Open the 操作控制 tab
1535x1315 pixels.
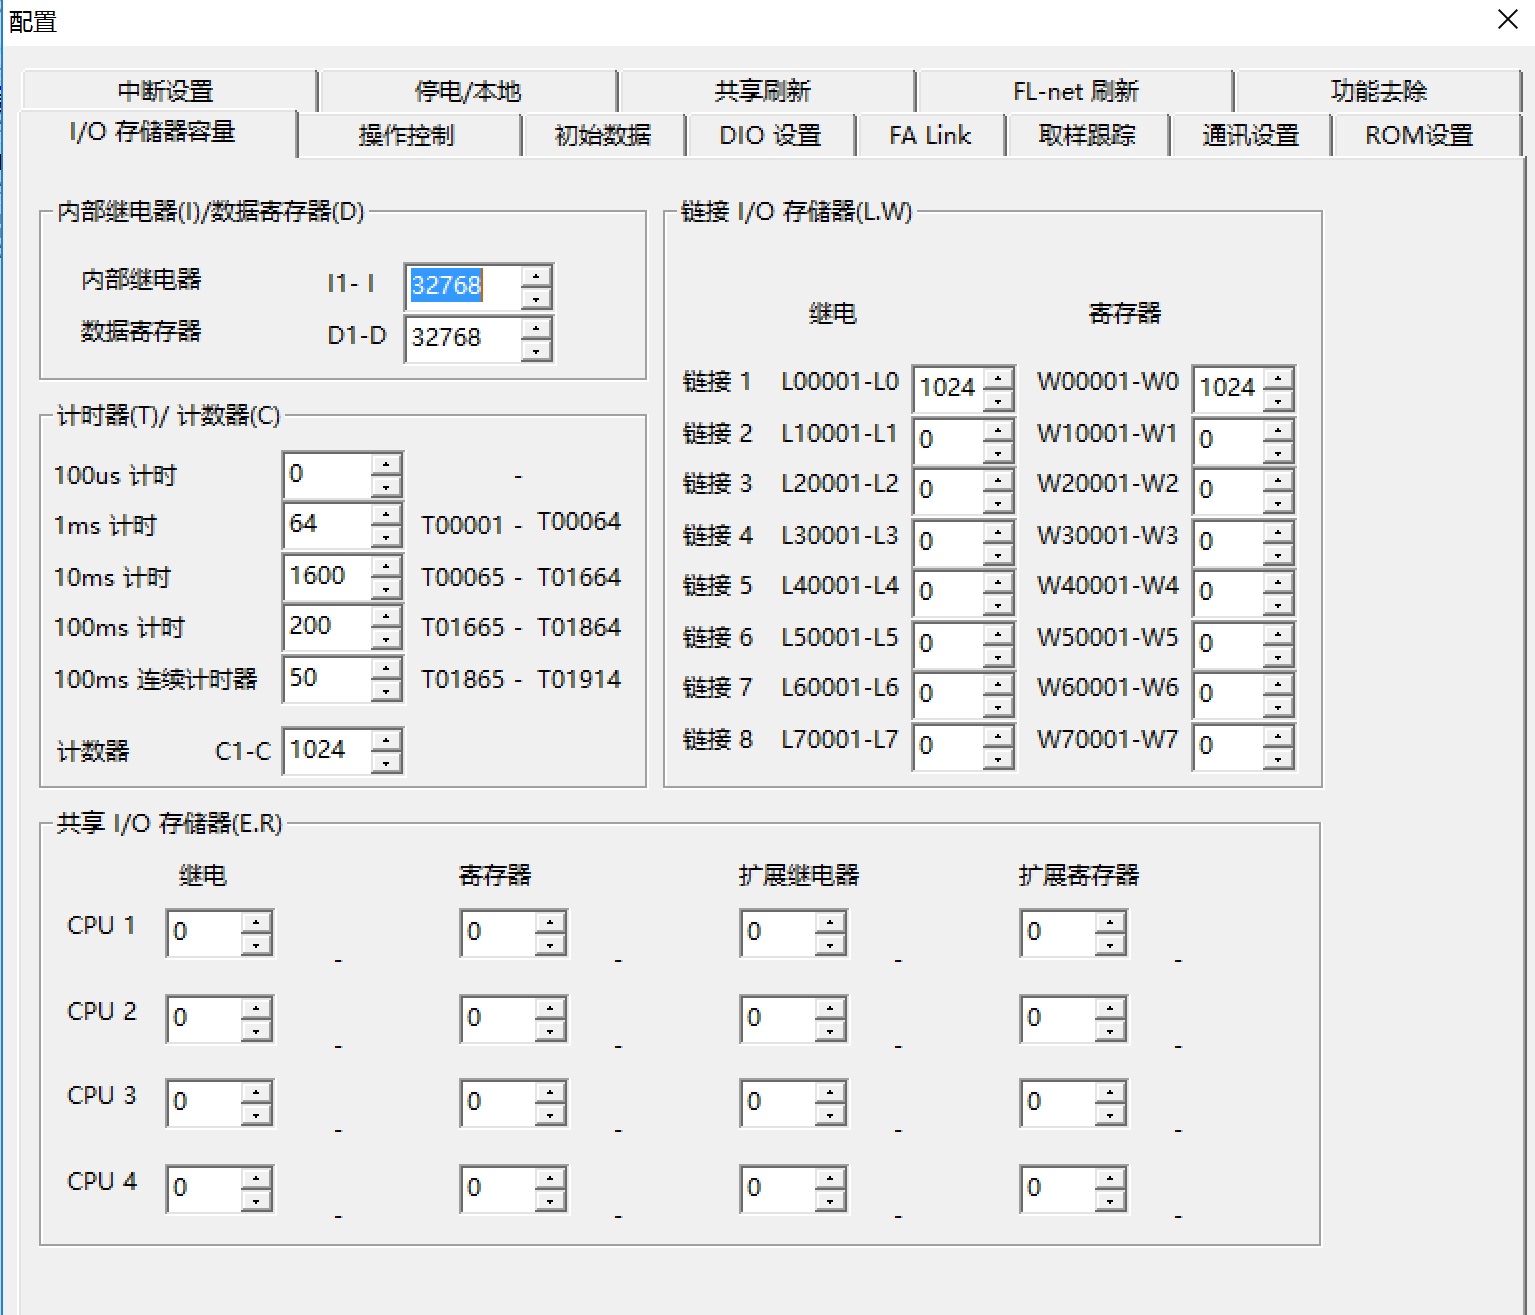[407, 135]
